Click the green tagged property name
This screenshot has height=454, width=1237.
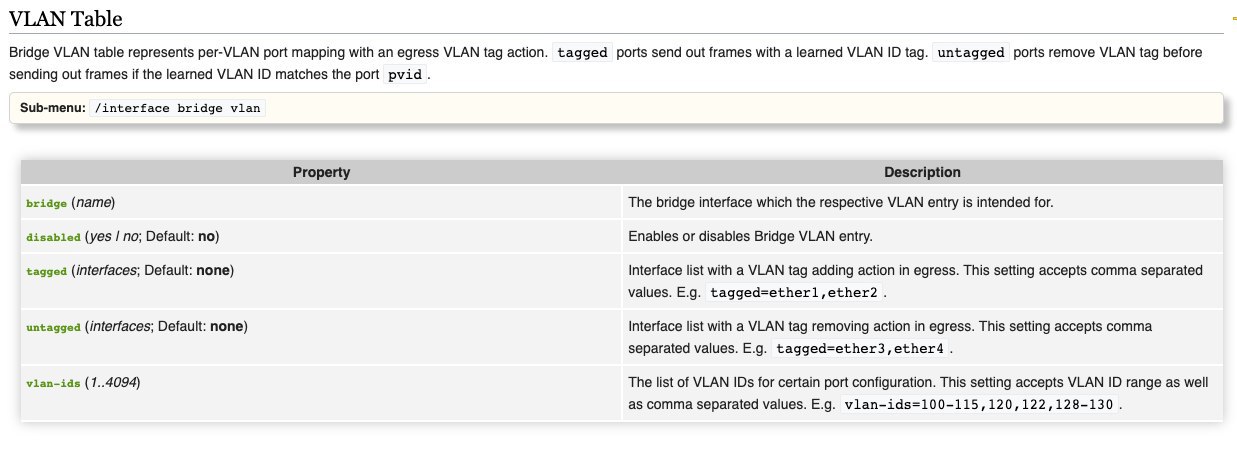pyautogui.click(x=46, y=271)
